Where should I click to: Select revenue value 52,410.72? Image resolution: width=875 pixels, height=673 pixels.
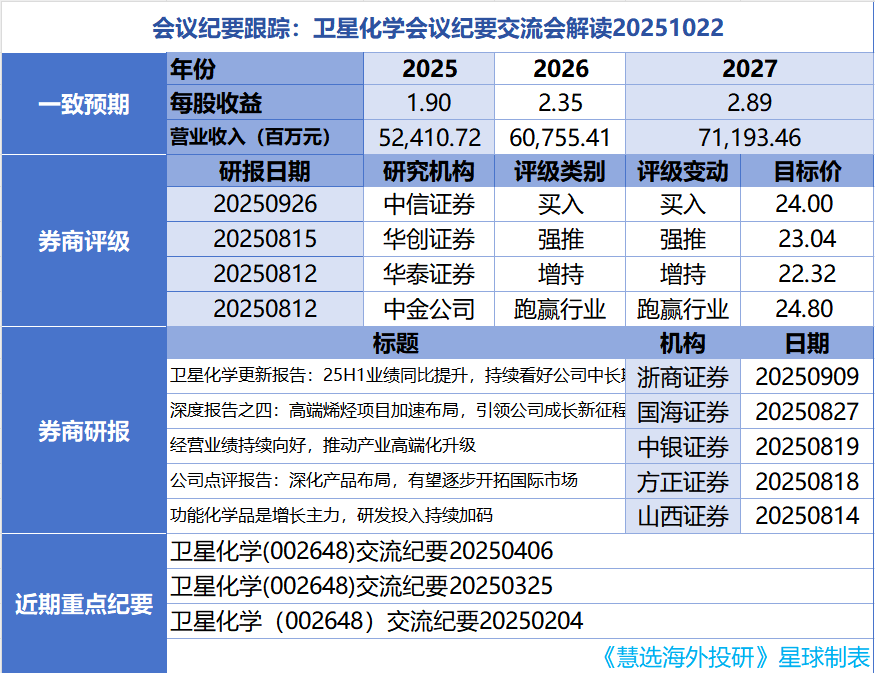[x=429, y=137]
